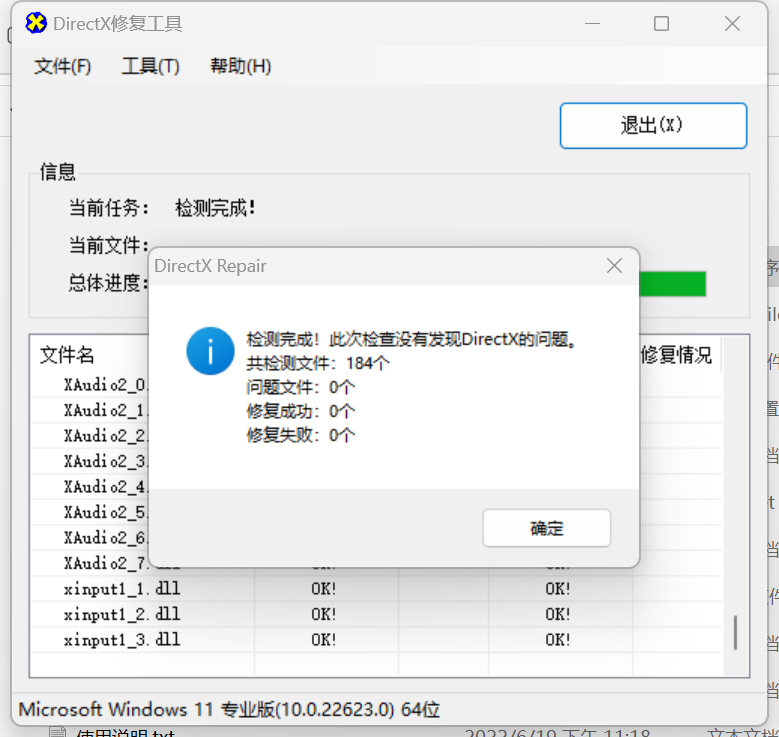Image resolution: width=779 pixels, height=737 pixels.
Task: Click the DirectX repair tool title icon
Action: point(36,23)
